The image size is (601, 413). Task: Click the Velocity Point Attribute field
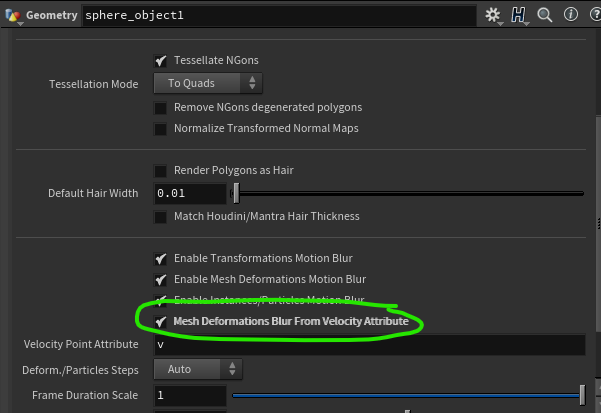coord(368,344)
